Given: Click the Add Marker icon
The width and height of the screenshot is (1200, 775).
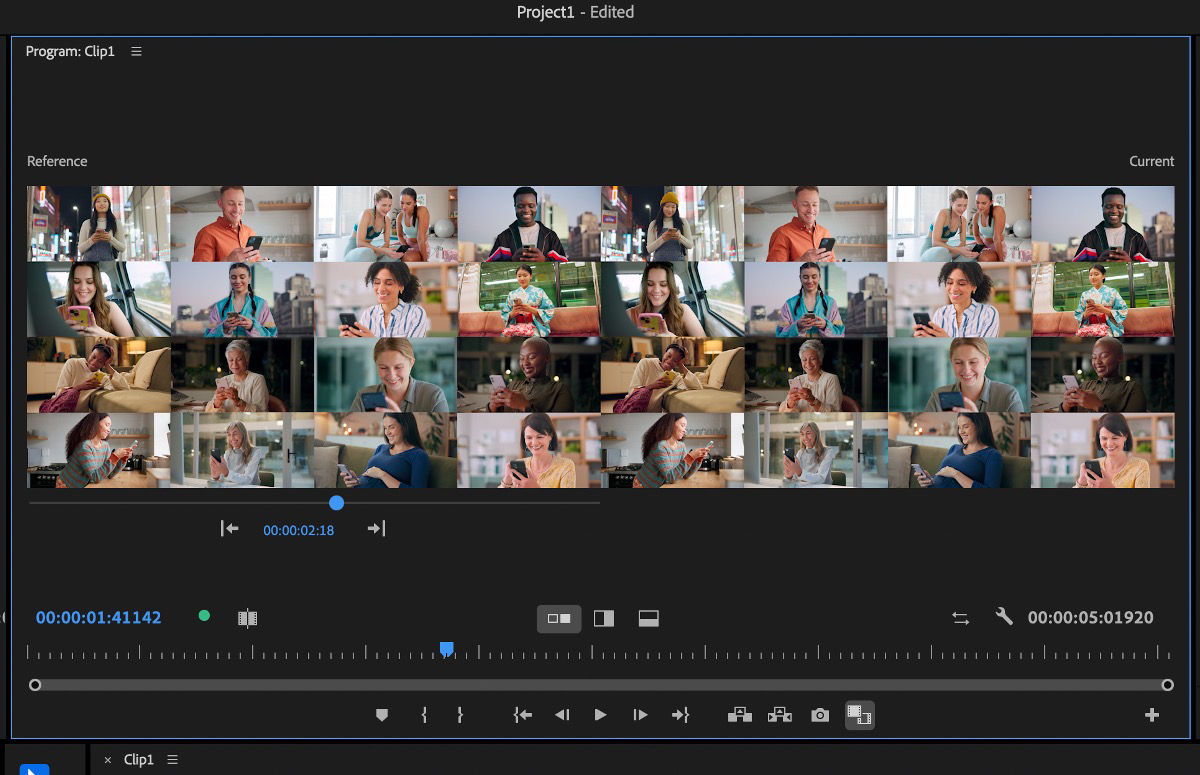Looking at the screenshot, I should (381, 715).
